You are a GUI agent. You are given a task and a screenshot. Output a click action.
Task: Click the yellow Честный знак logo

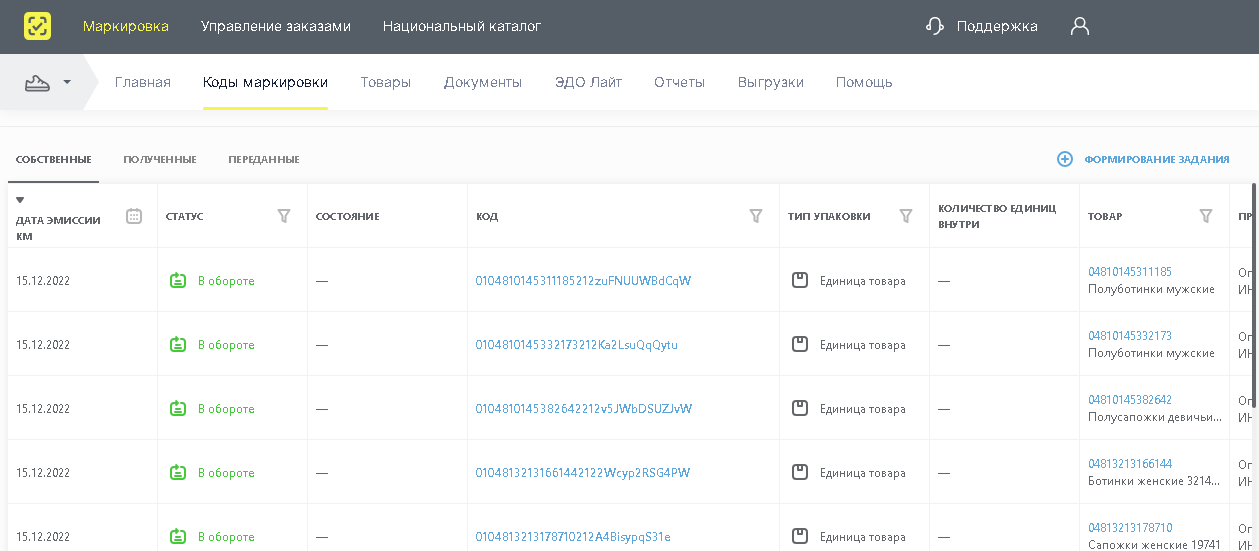click(37, 26)
